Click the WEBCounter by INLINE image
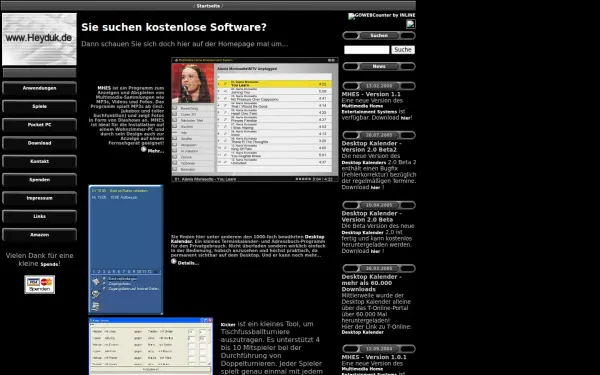 tap(382, 16)
